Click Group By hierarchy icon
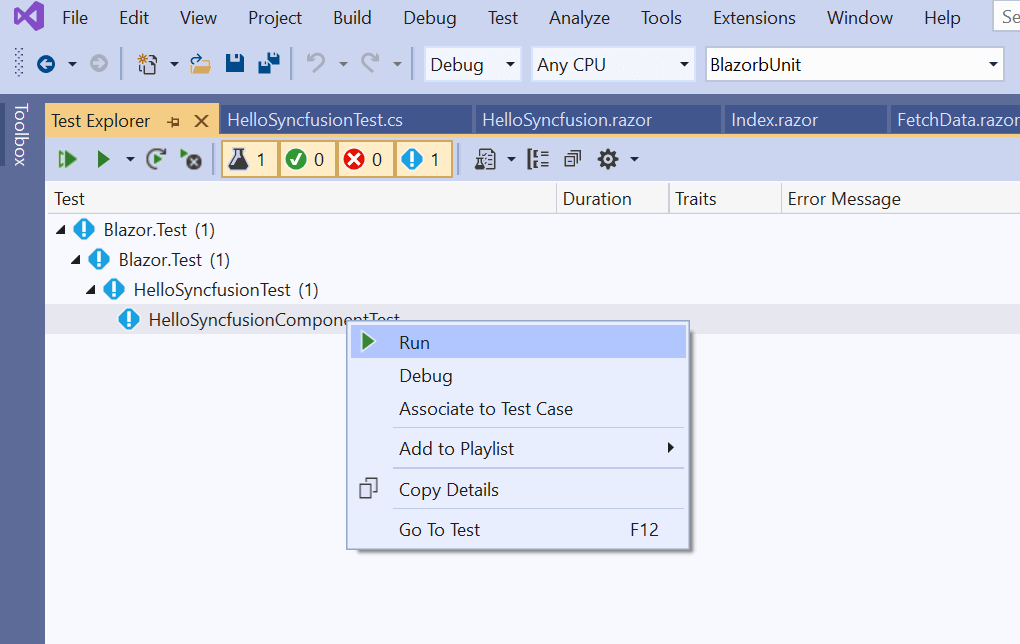The image size is (1020, 644). click(538, 159)
